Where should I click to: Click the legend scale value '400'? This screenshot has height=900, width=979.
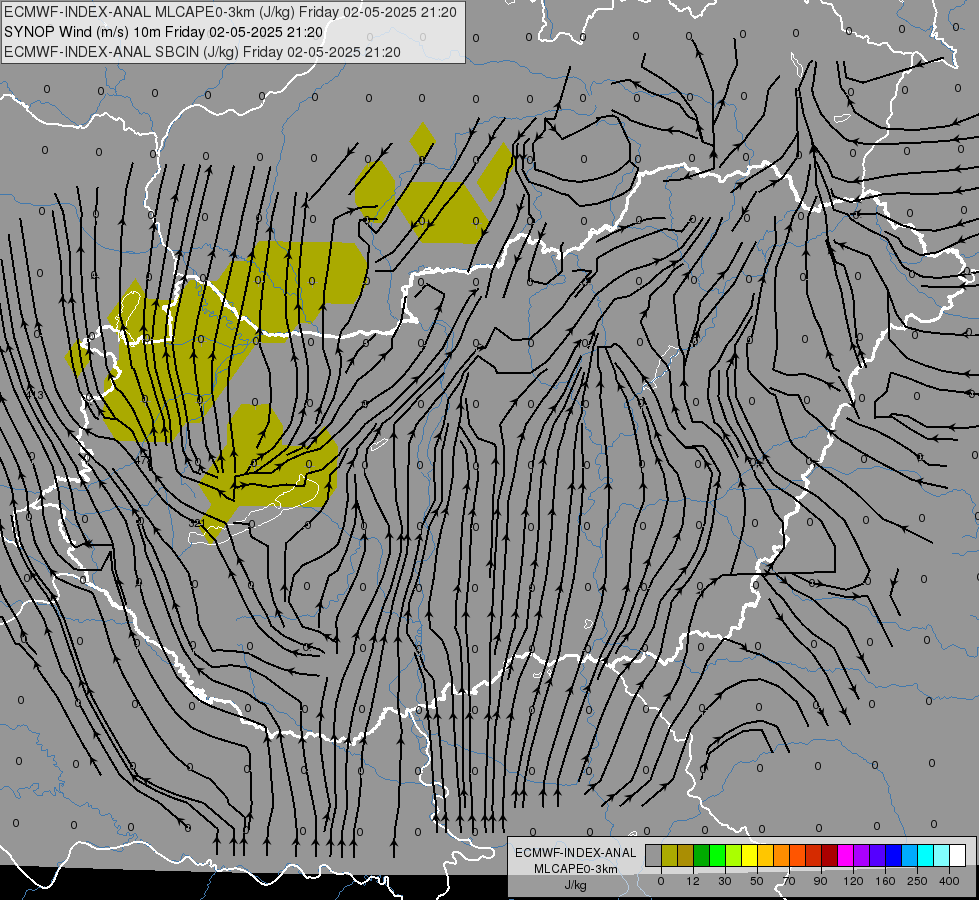(x=949, y=881)
